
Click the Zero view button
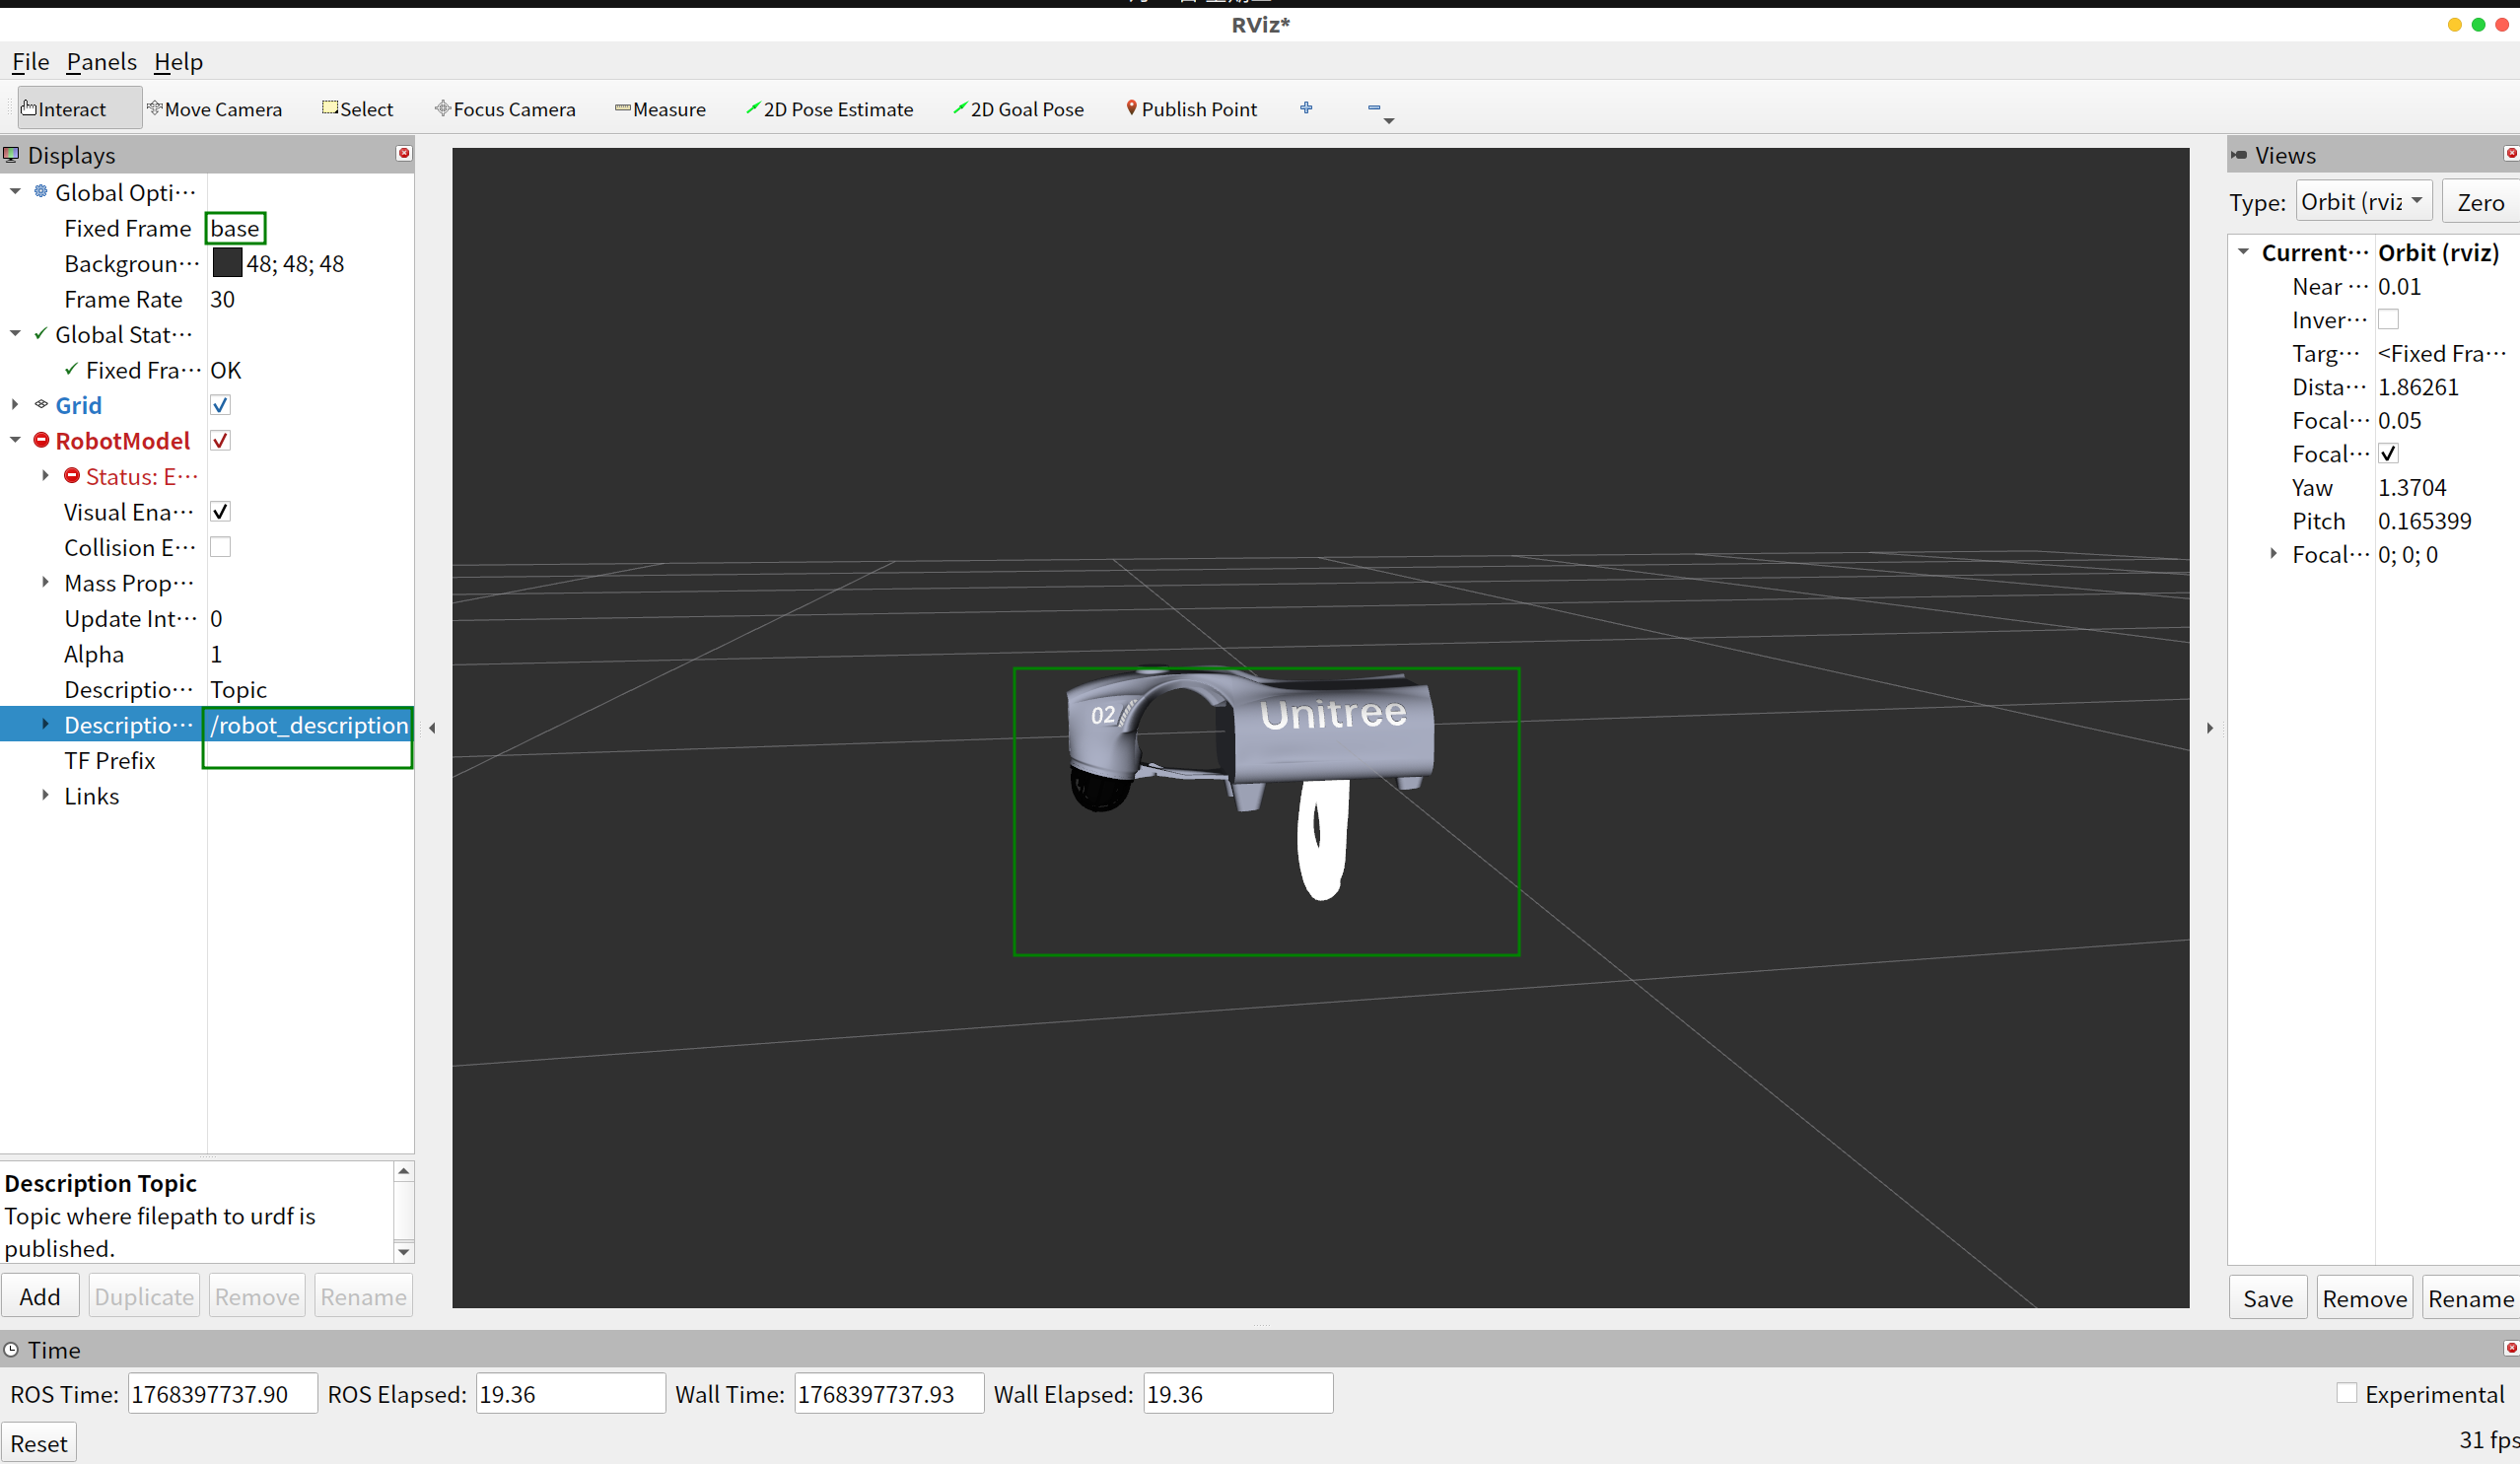[x=2480, y=202]
